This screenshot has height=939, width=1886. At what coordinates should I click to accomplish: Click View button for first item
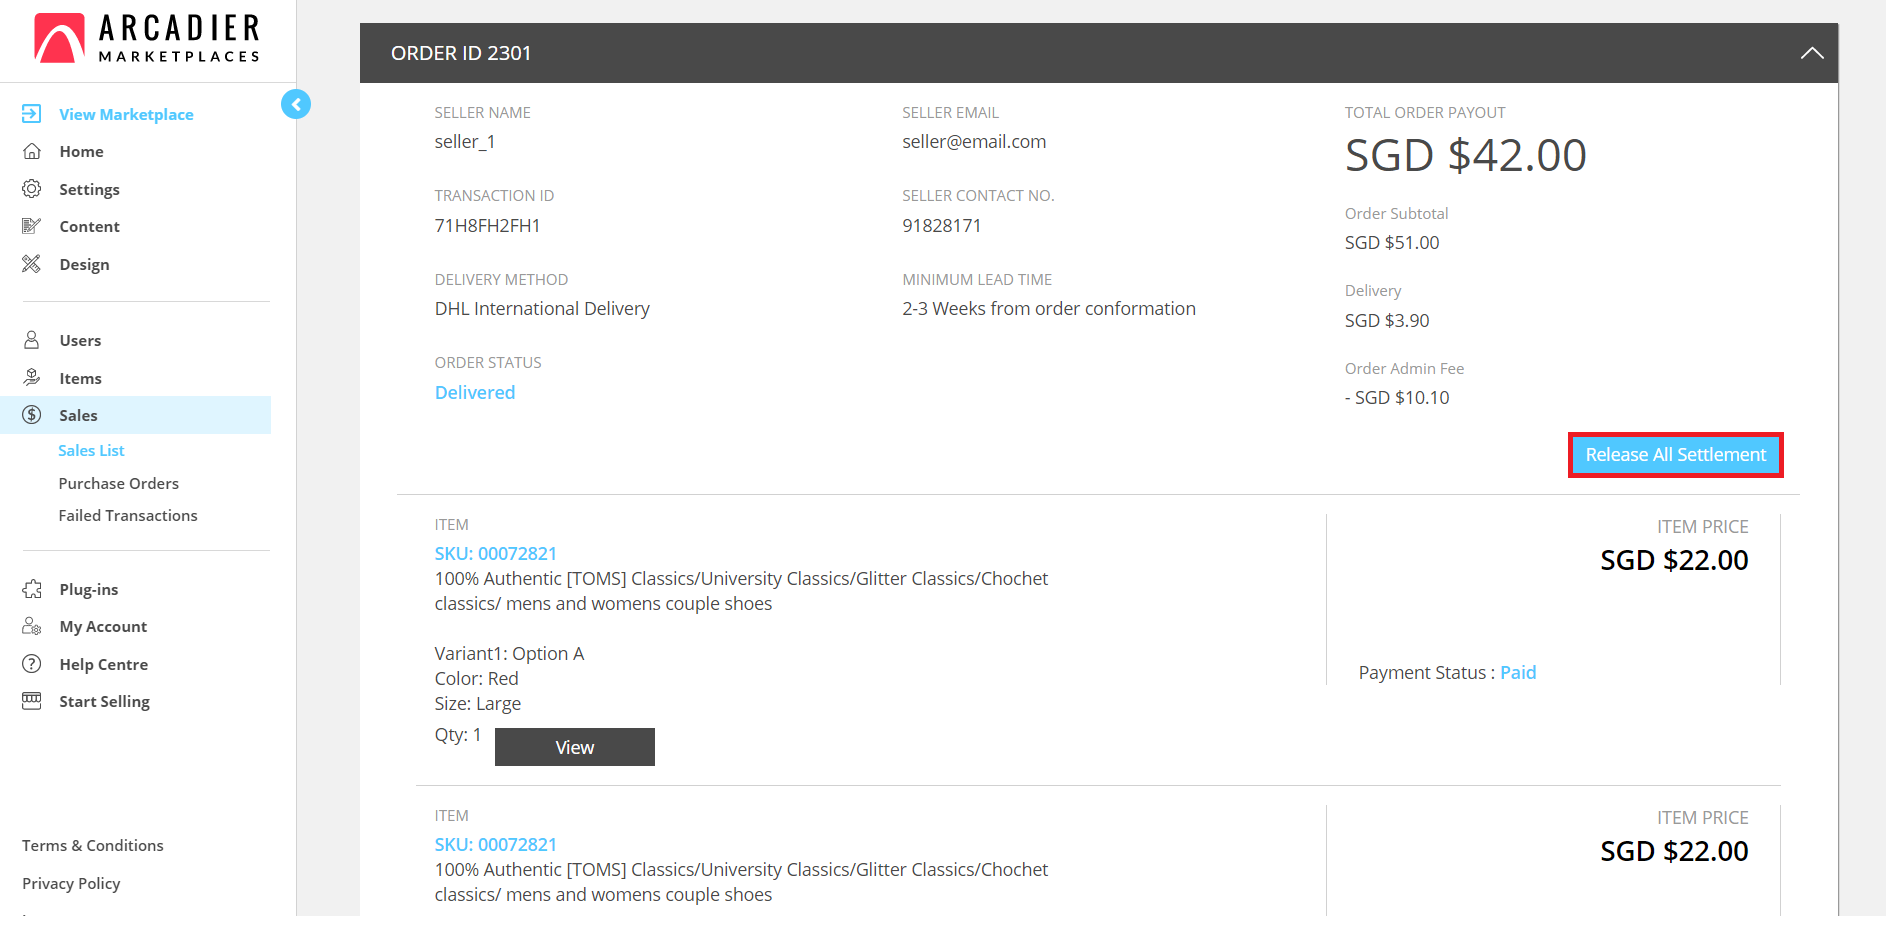[x=574, y=747]
